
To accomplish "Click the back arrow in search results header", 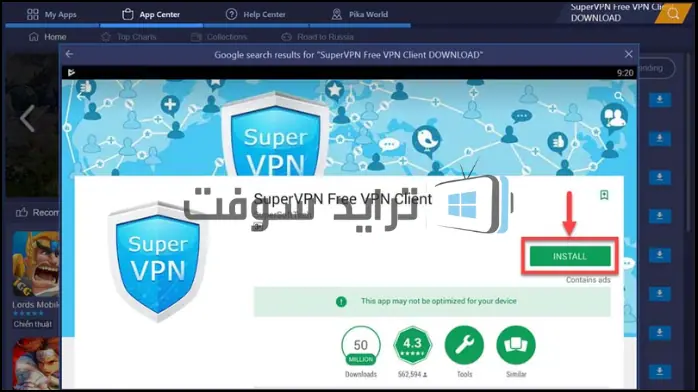I will pyautogui.click(x=69, y=54).
